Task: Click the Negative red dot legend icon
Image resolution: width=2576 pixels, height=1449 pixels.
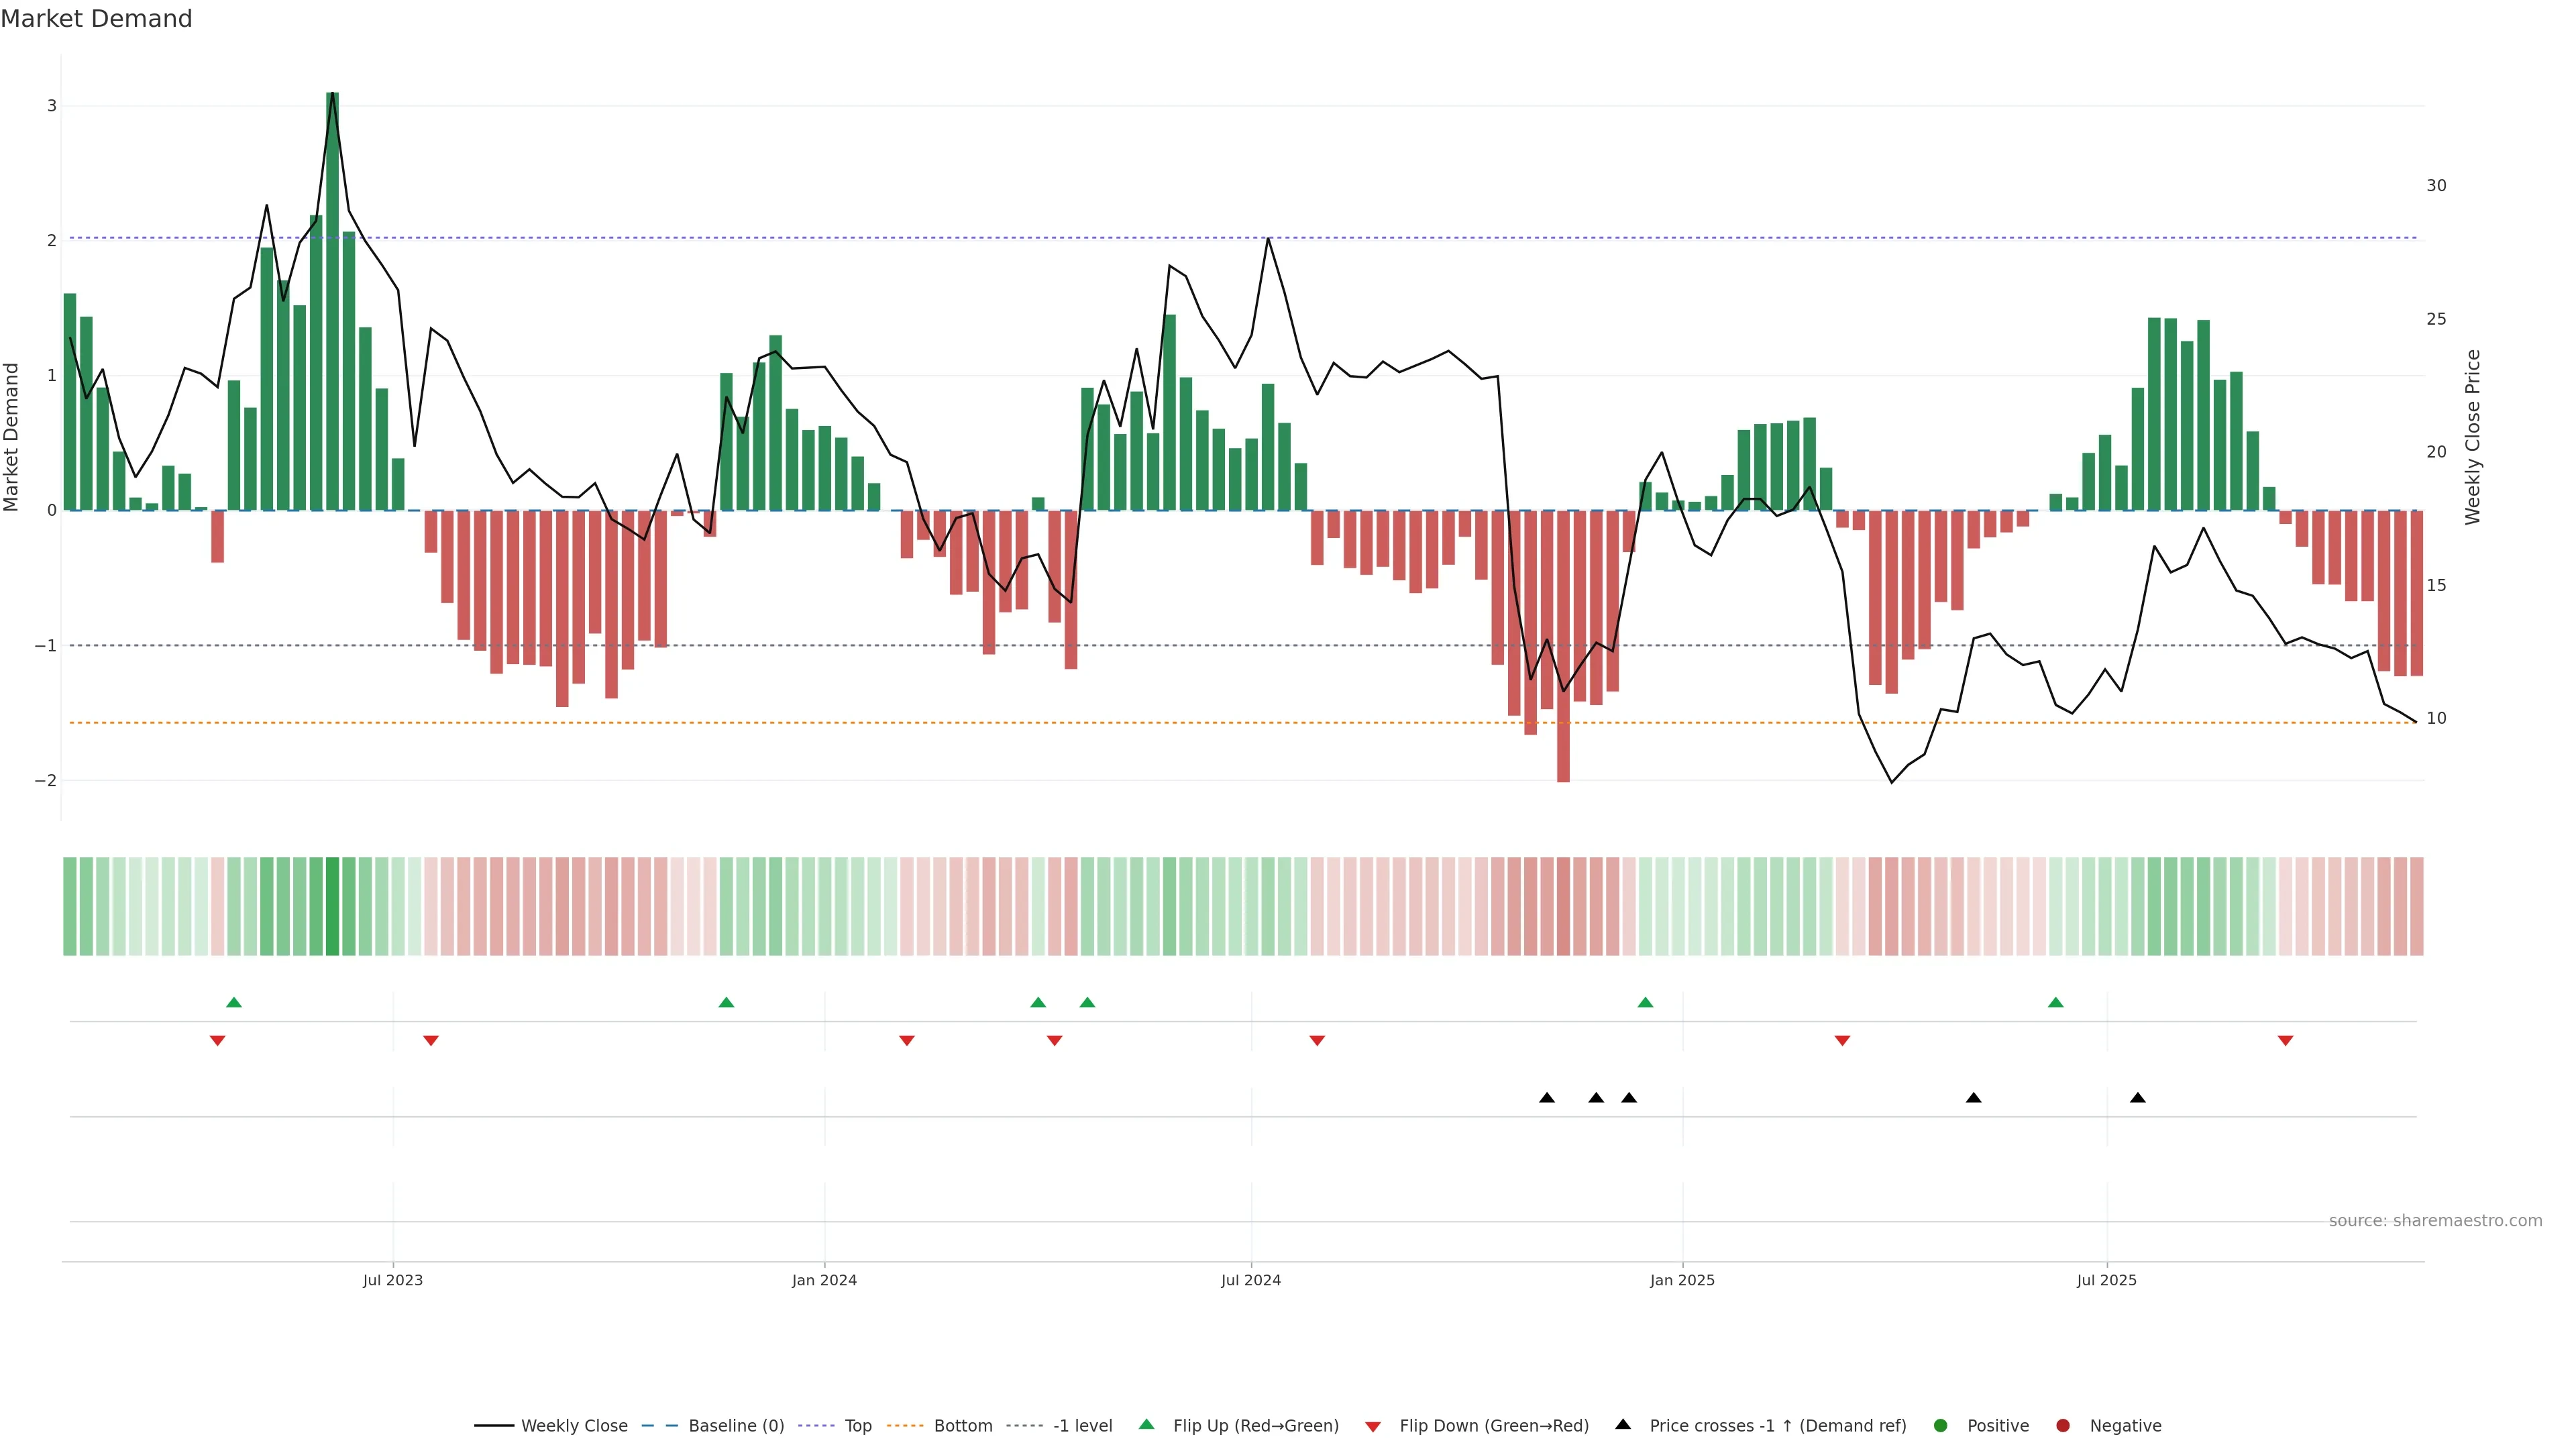Action: (x=2063, y=1425)
